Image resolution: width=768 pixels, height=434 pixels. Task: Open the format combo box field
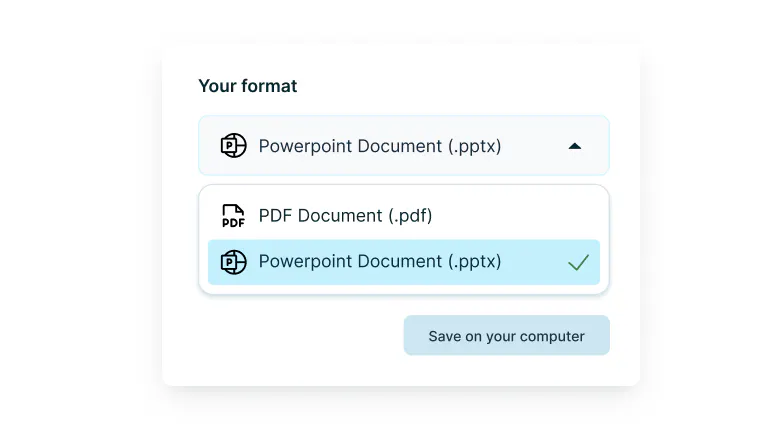pyautogui.click(x=403, y=146)
